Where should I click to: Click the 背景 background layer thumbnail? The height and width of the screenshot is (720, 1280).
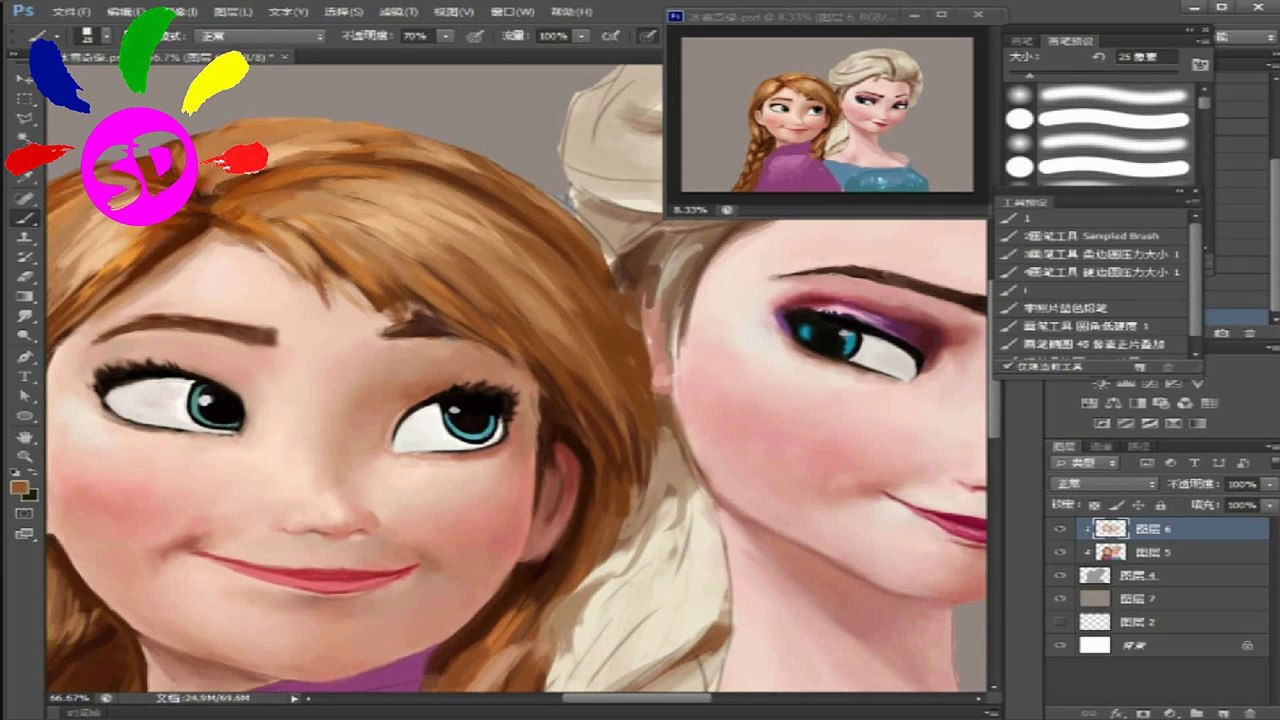[x=1095, y=646]
